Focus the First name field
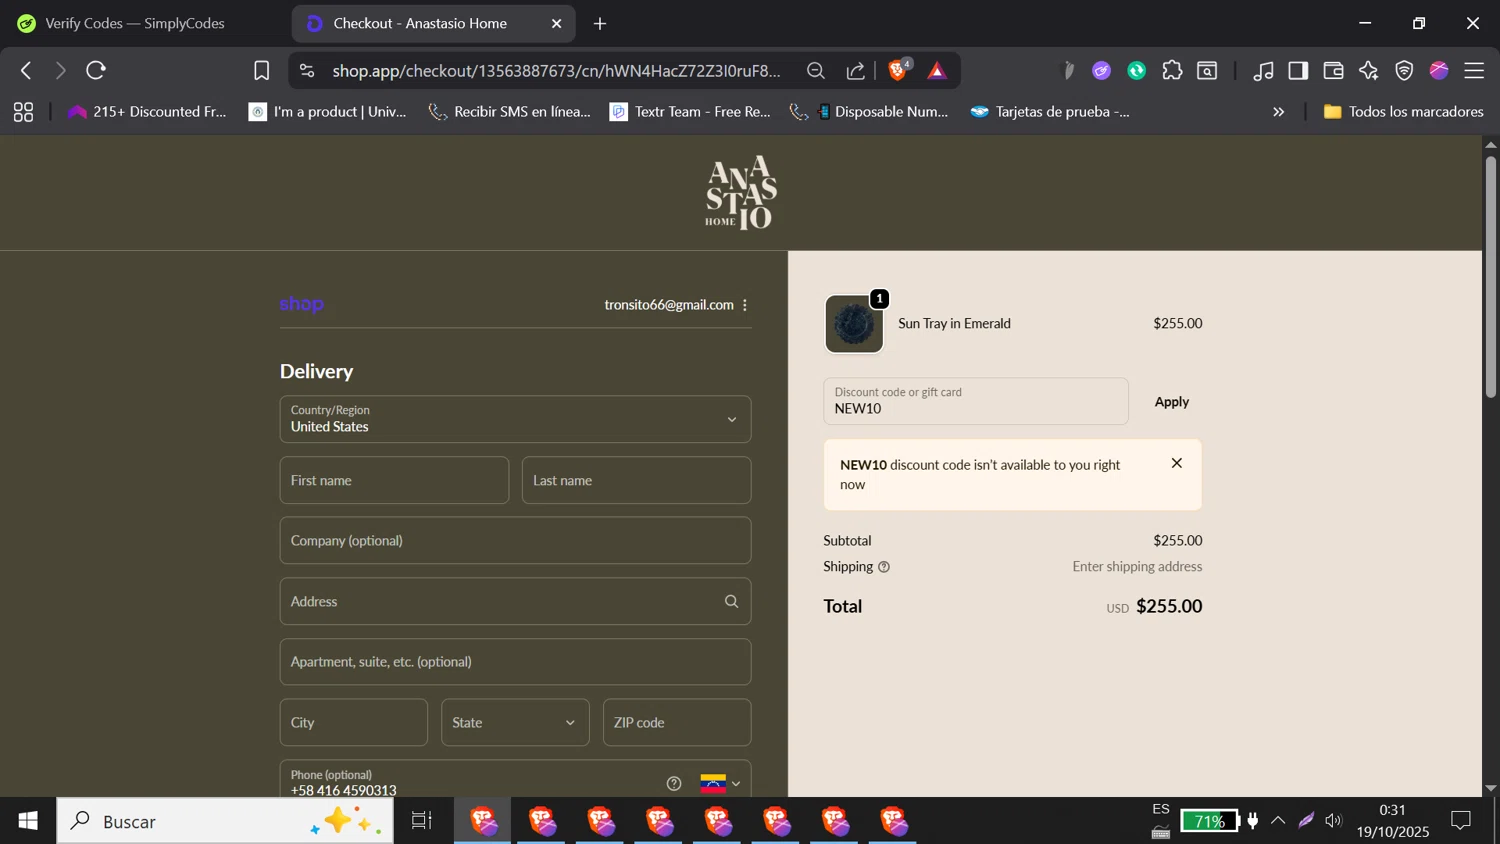This screenshot has width=1500, height=844. coord(394,480)
